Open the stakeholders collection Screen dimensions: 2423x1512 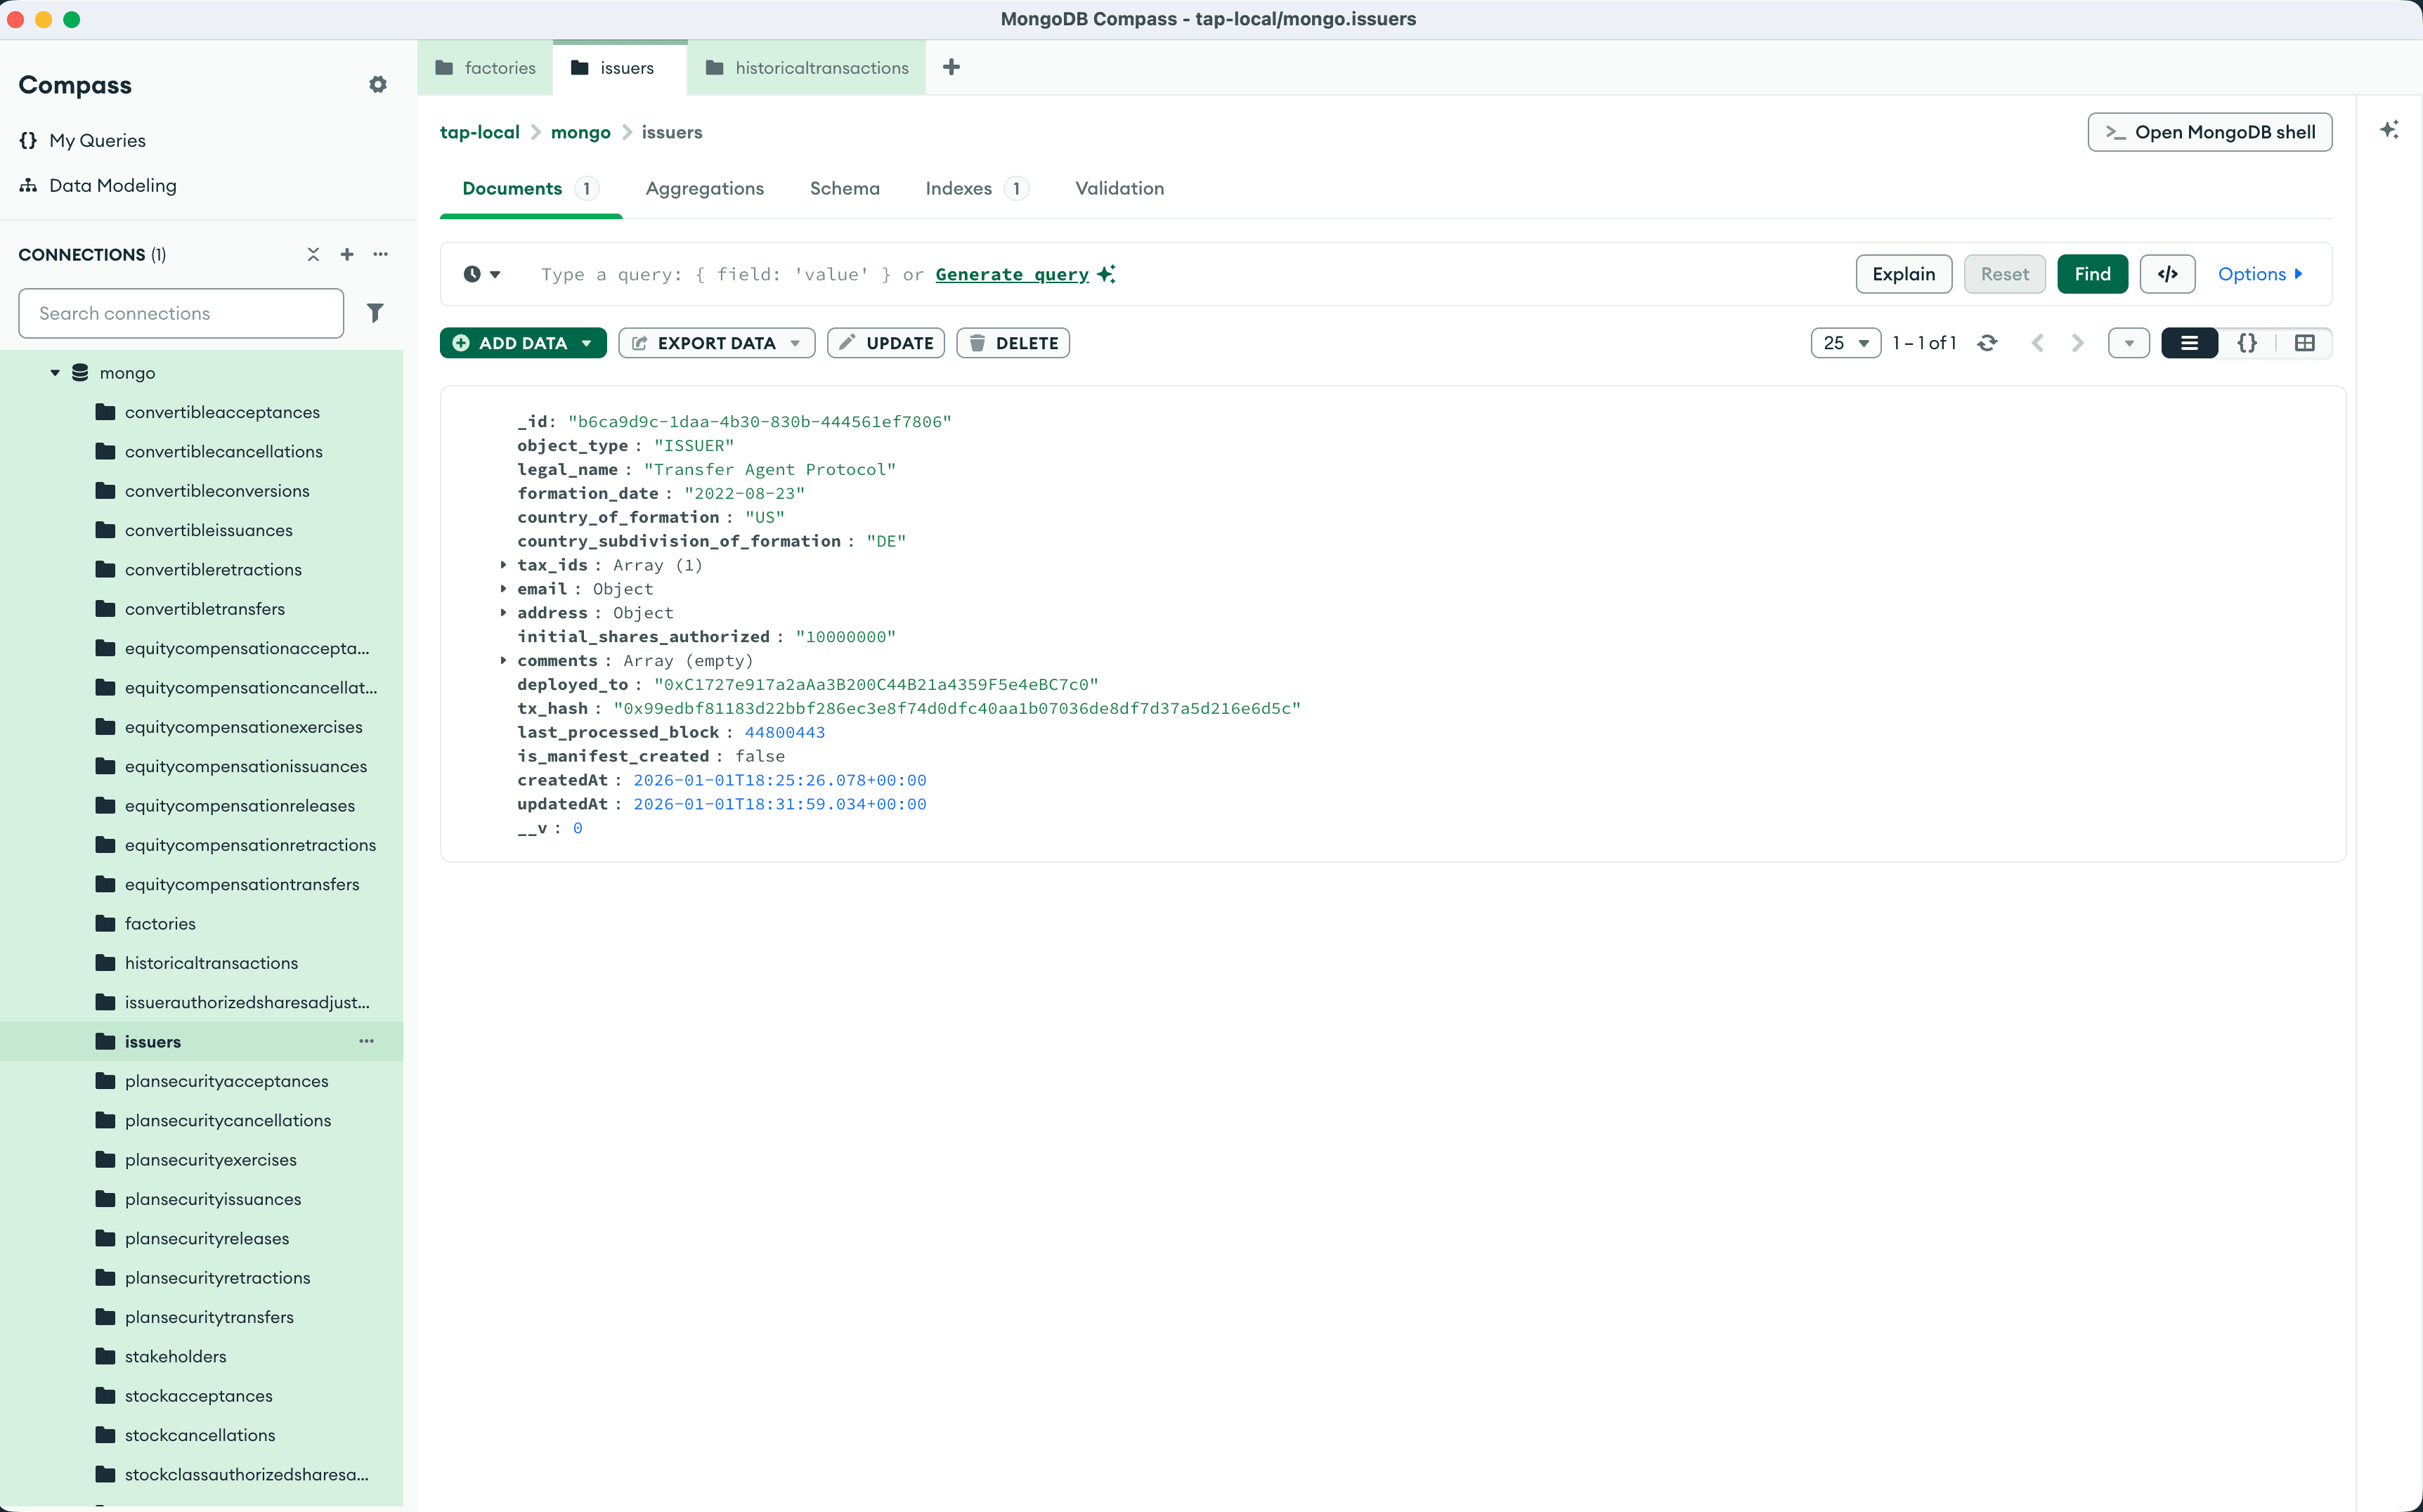(175, 1356)
